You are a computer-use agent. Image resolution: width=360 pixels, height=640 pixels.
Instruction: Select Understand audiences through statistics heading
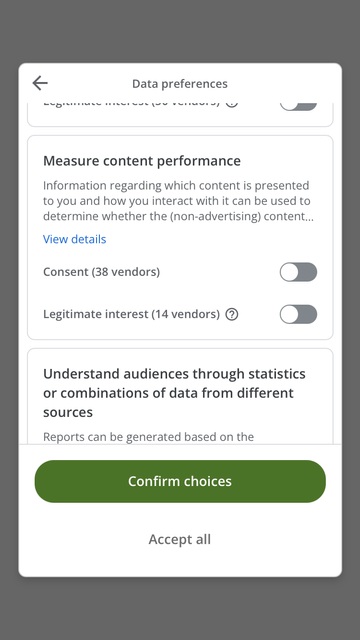coord(174,393)
